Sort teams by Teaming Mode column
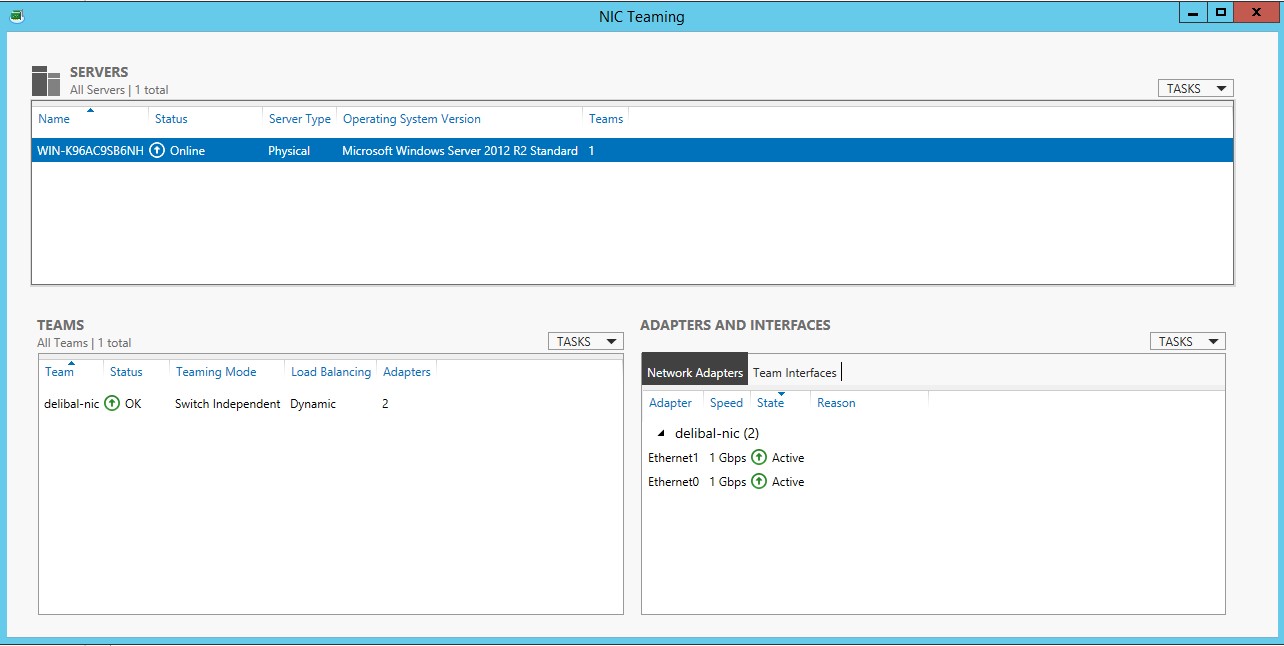The height and width of the screenshot is (646, 1284). pos(216,372)
